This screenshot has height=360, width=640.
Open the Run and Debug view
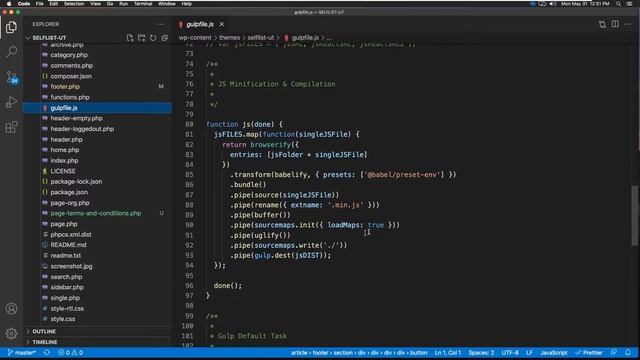(x=11, y=102)
